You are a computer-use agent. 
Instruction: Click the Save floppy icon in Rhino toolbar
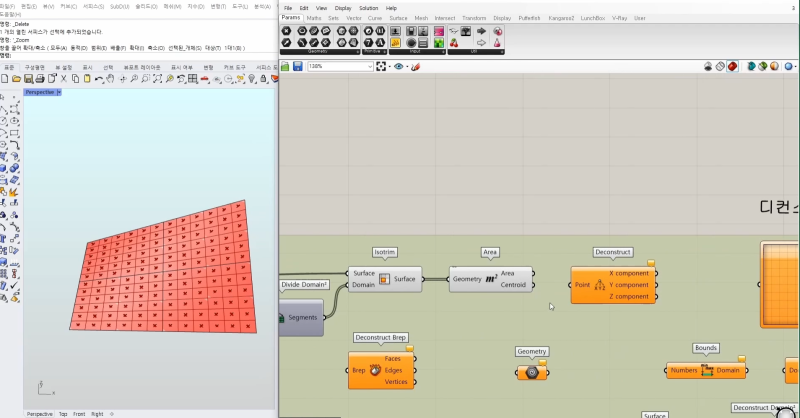pos(29,79)
